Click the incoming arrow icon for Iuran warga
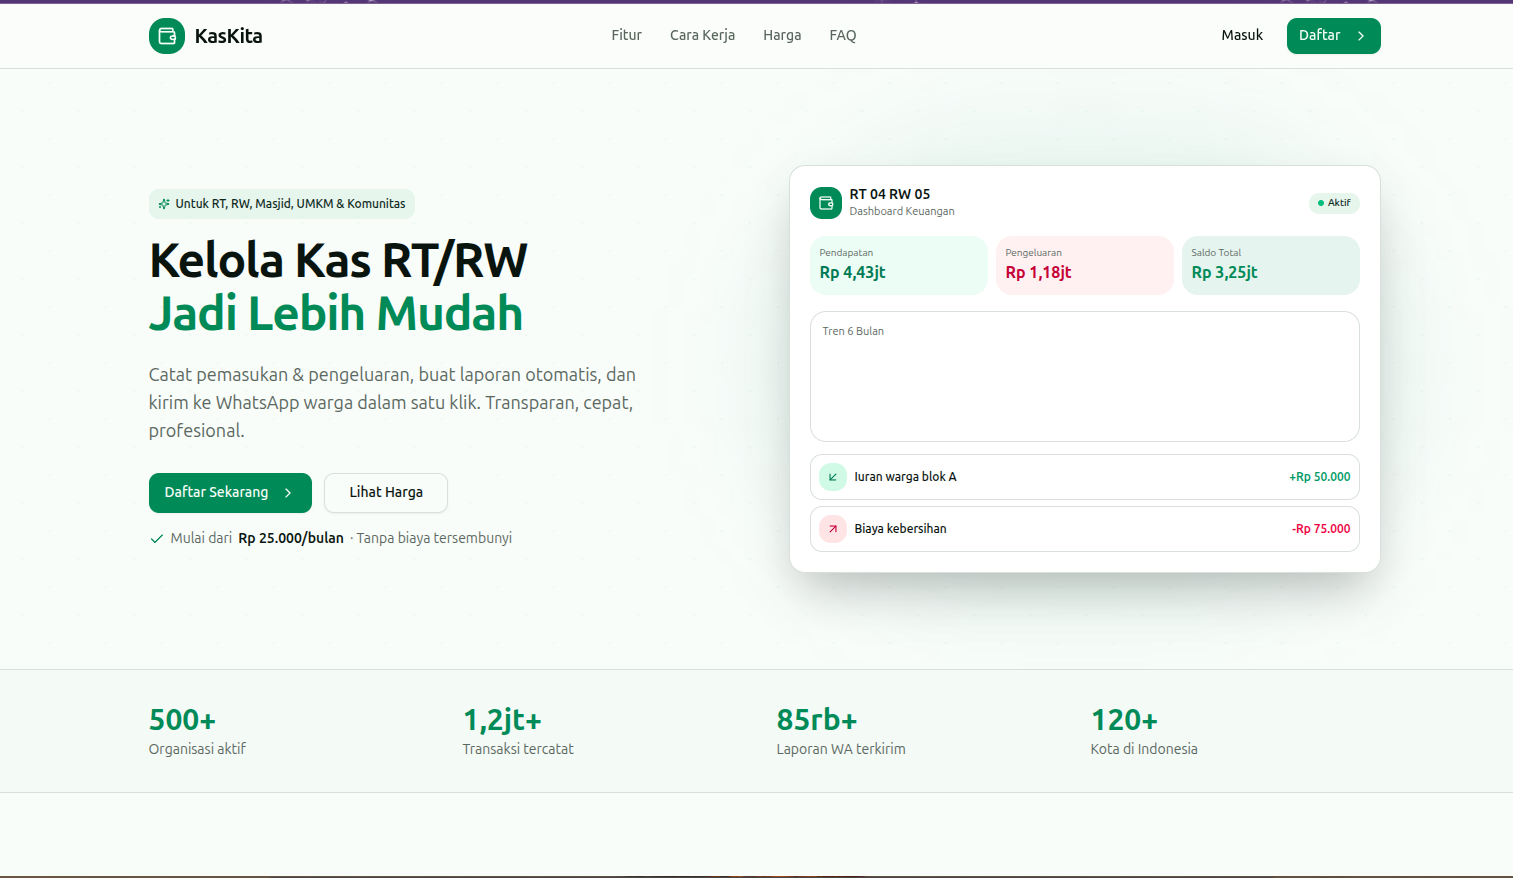1513x878 pixels. coord(833,477)
